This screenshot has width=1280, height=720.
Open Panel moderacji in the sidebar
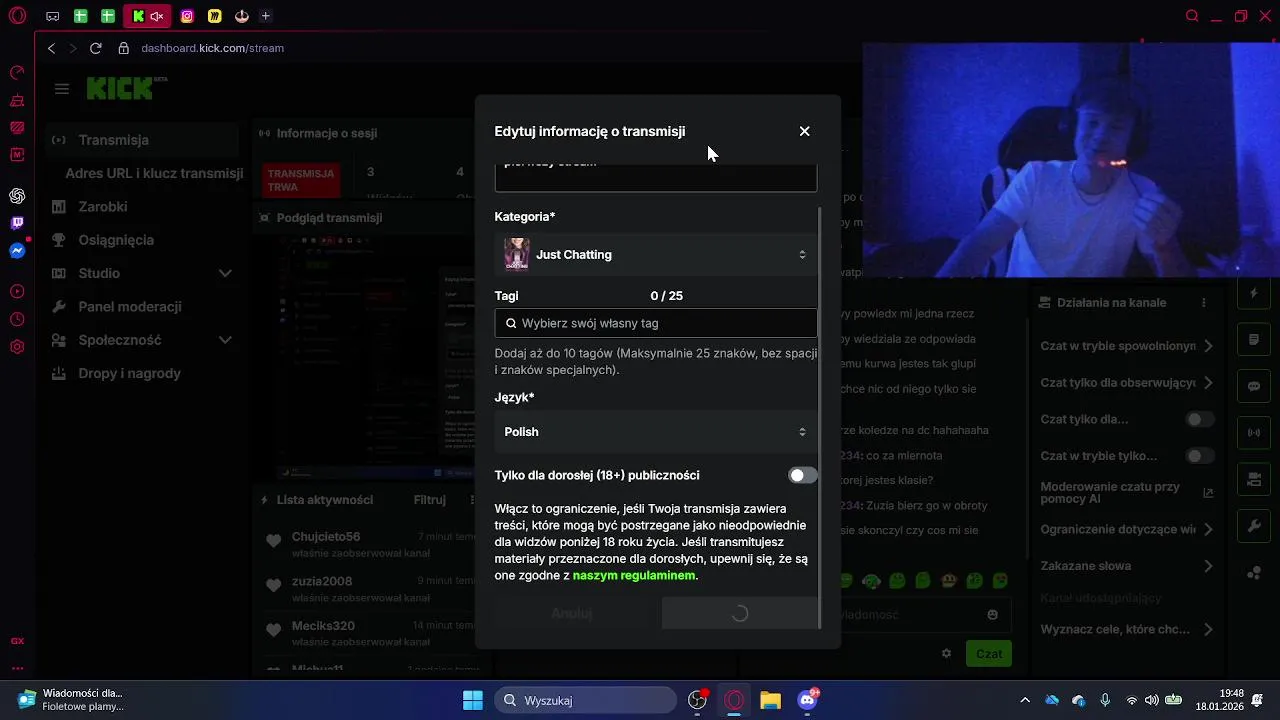130,307
